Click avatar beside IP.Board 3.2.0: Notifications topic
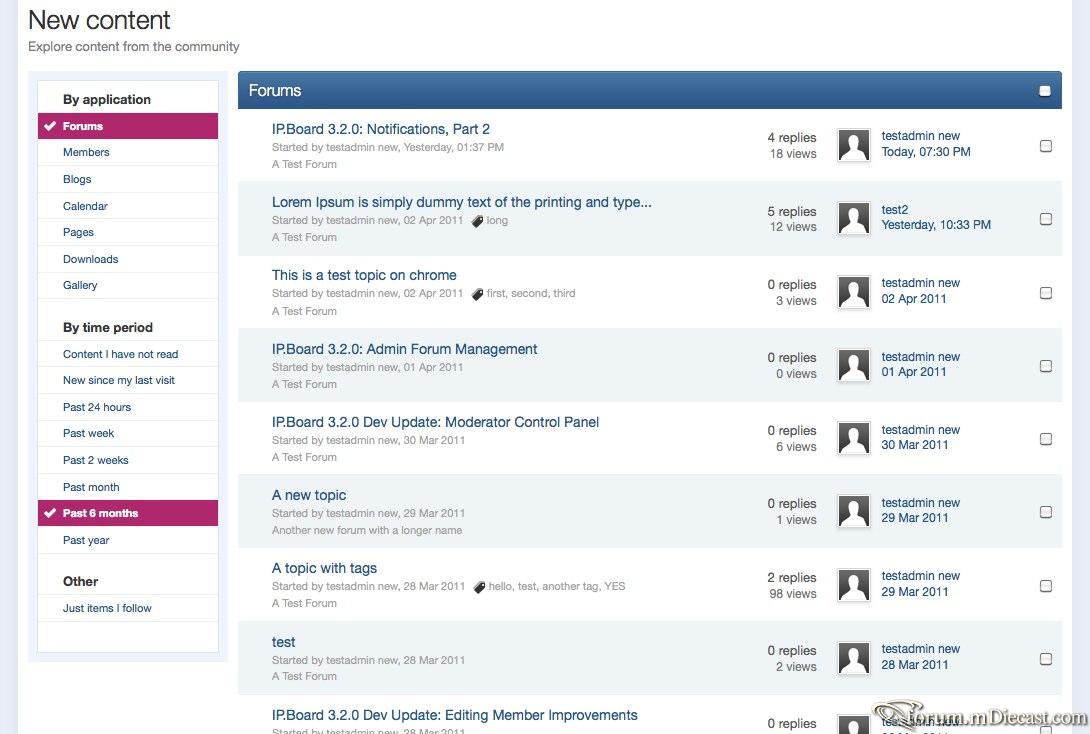 (x=854, y=145)
